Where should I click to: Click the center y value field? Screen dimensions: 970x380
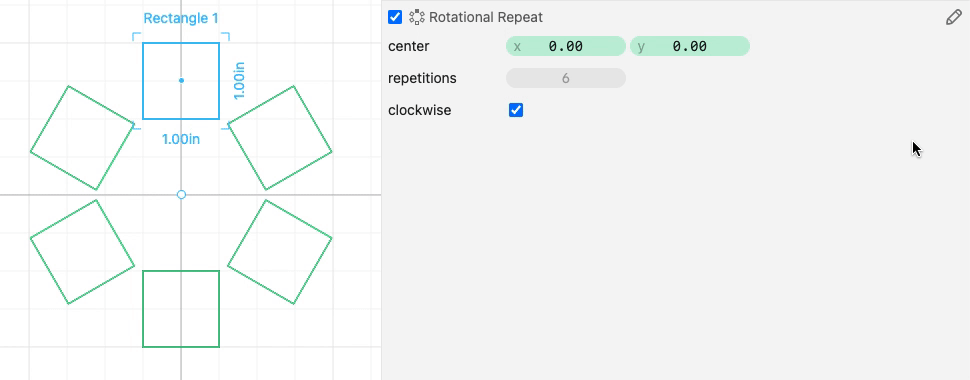[690, 46]
